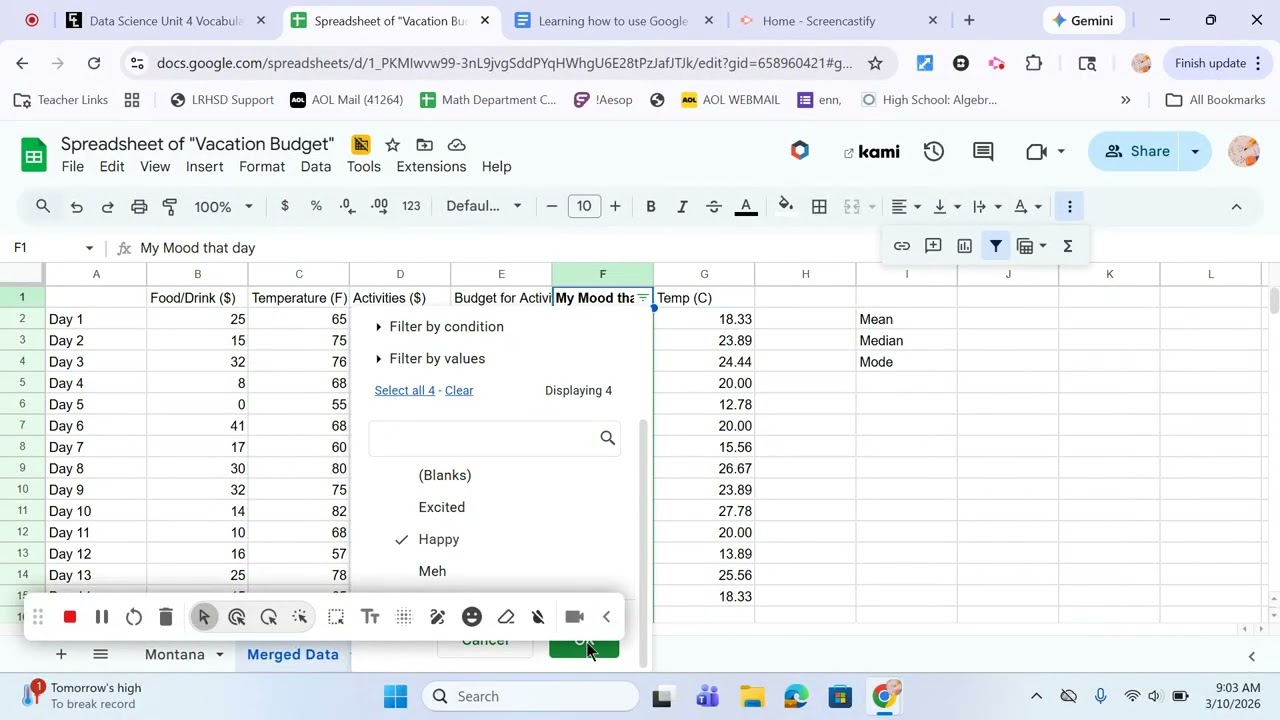Click the Select all 4 link
The width and height of the screenshot is (1280, 720).
(x=405, y=390)
